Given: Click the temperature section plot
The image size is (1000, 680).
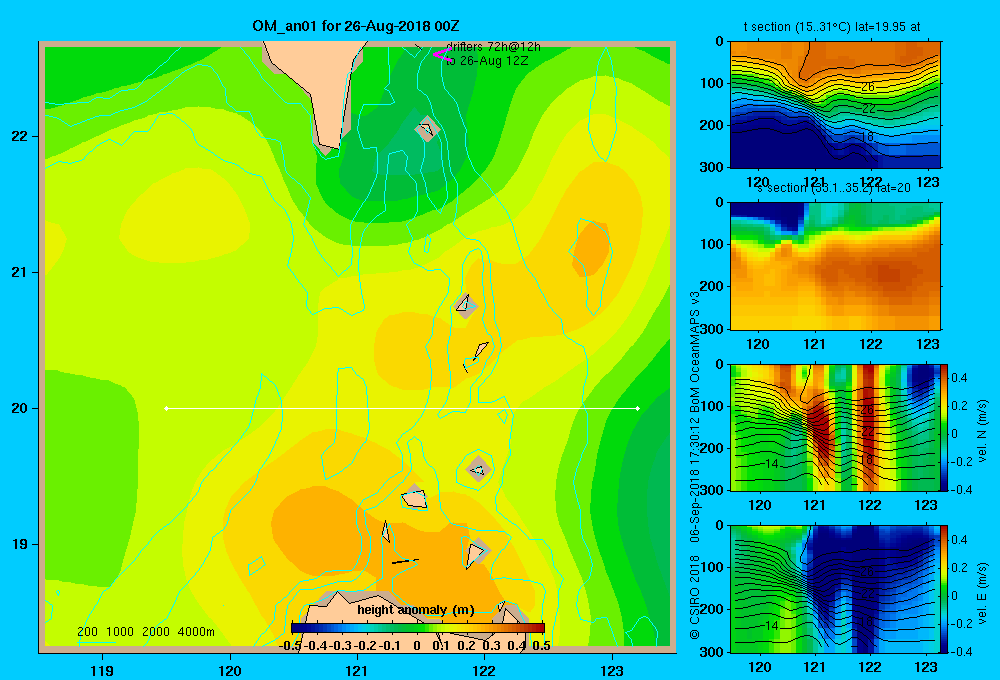Looking at the screenshot, I should [x=835, y=105].
